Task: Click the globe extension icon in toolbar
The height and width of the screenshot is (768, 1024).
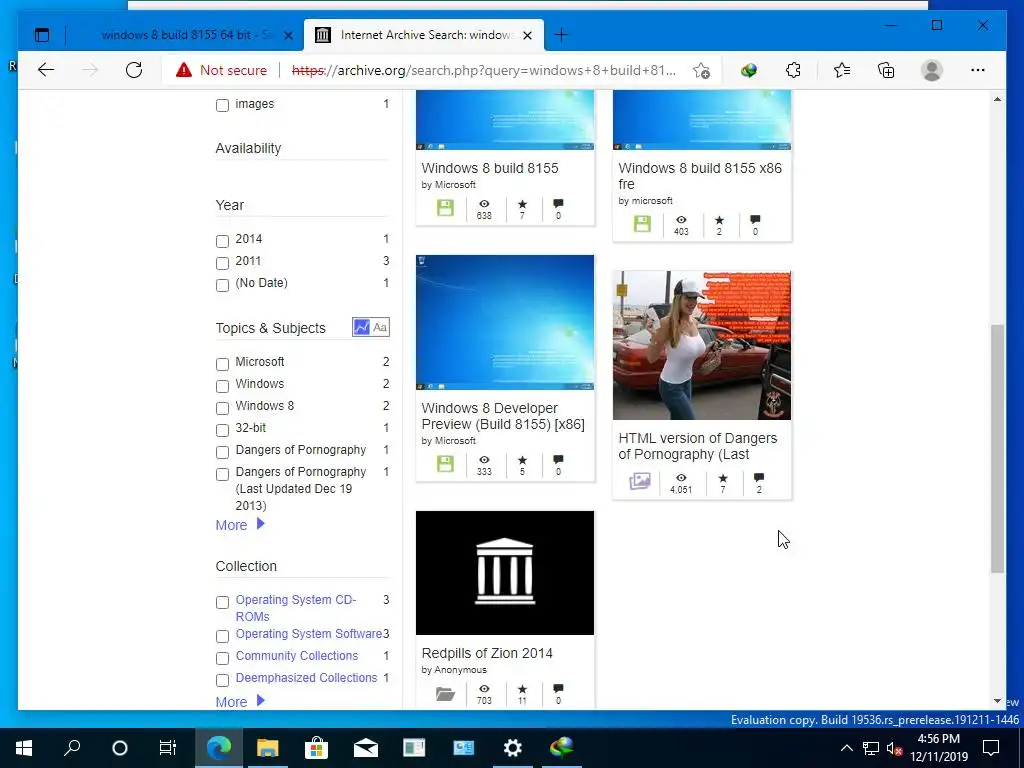Action: (x=748, y=70)
